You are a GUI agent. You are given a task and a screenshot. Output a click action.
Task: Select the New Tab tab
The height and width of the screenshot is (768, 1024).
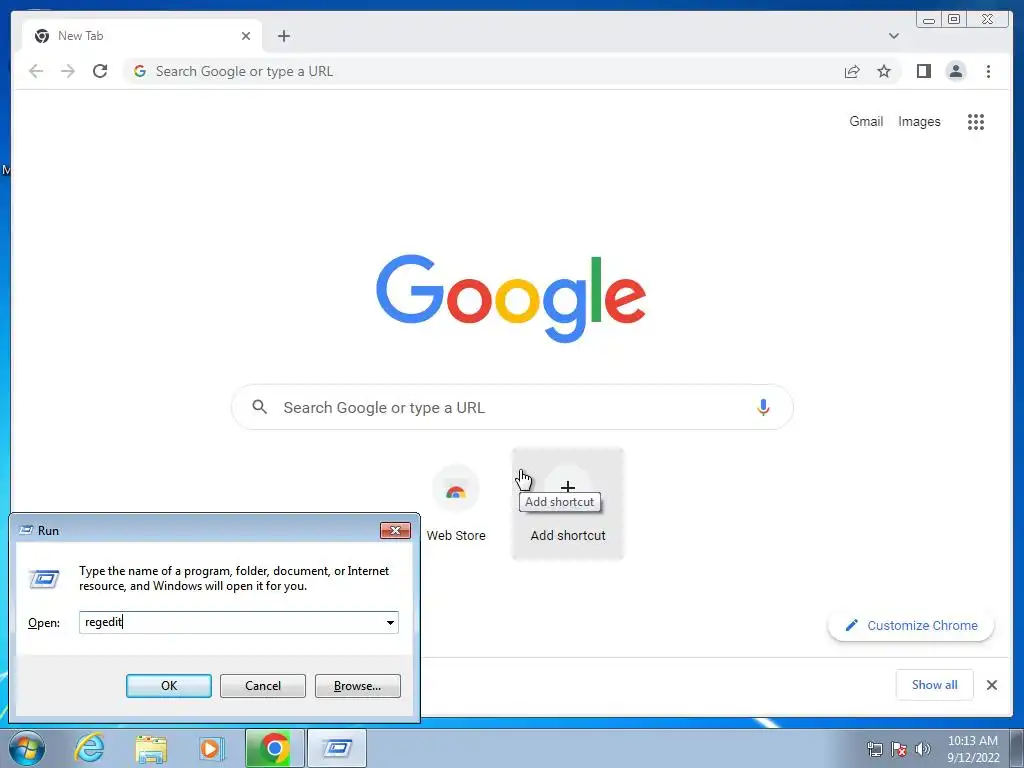pos(142,36)
